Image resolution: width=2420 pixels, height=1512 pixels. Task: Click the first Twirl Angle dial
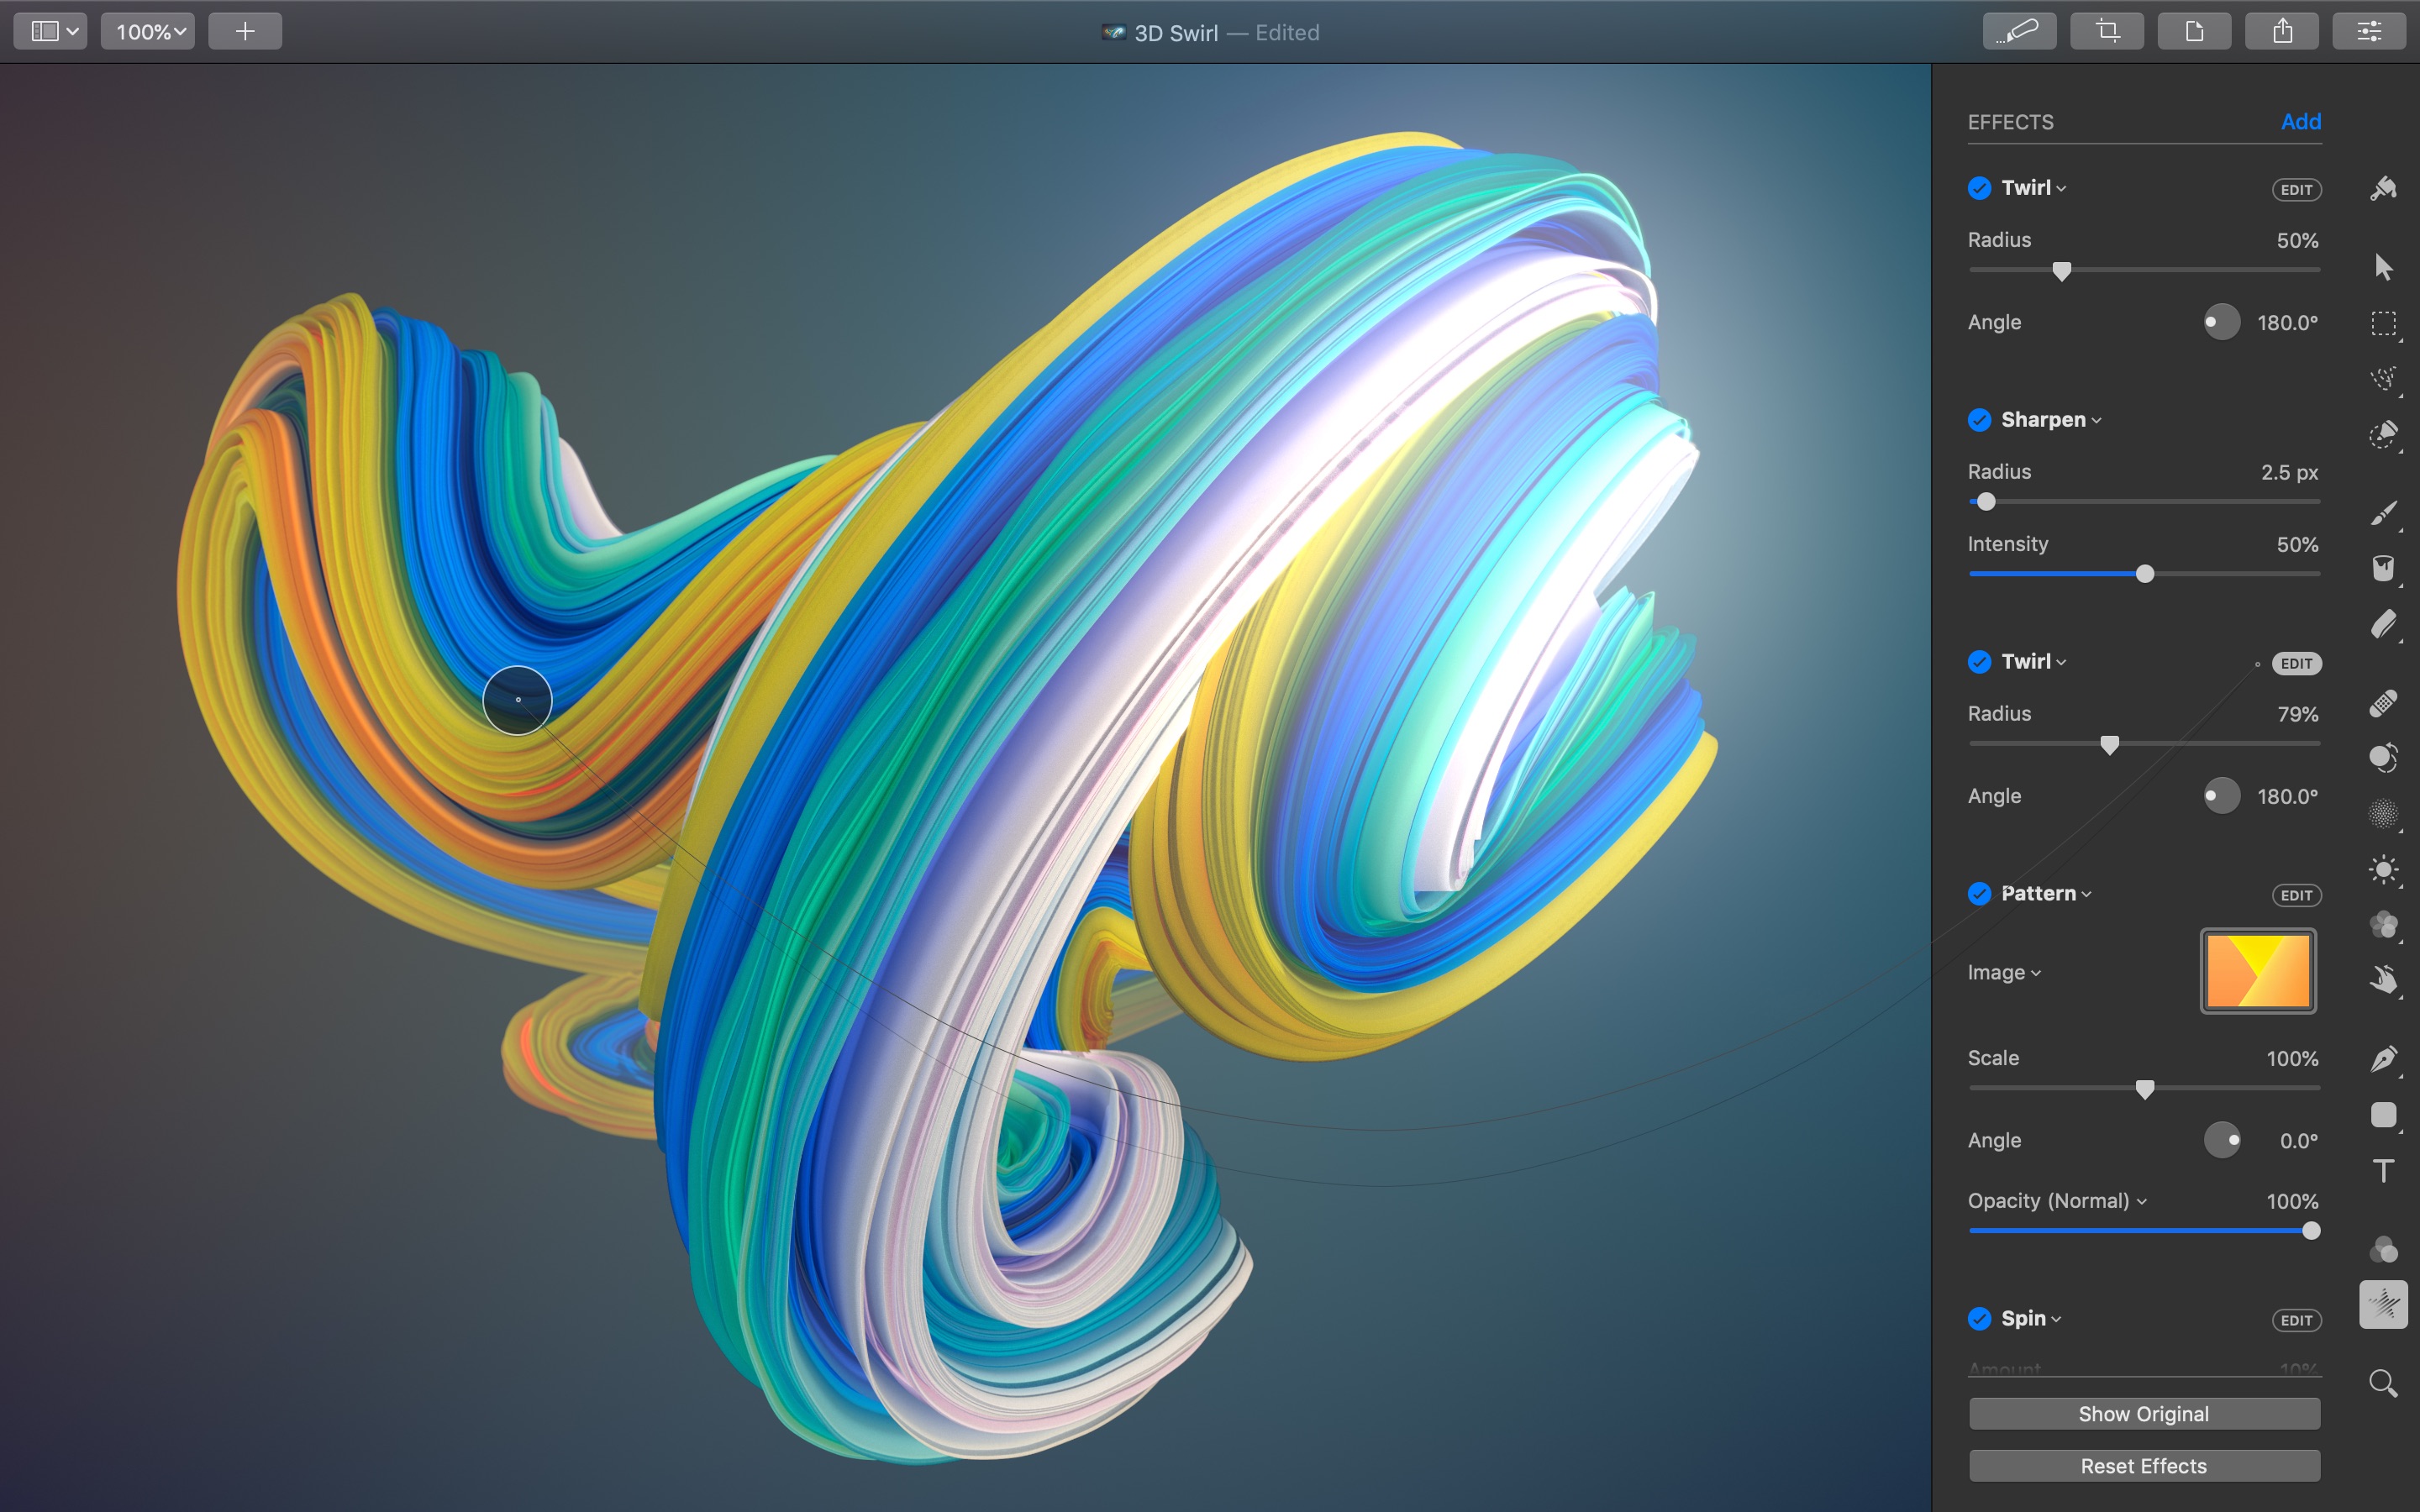click(2222, 322)
